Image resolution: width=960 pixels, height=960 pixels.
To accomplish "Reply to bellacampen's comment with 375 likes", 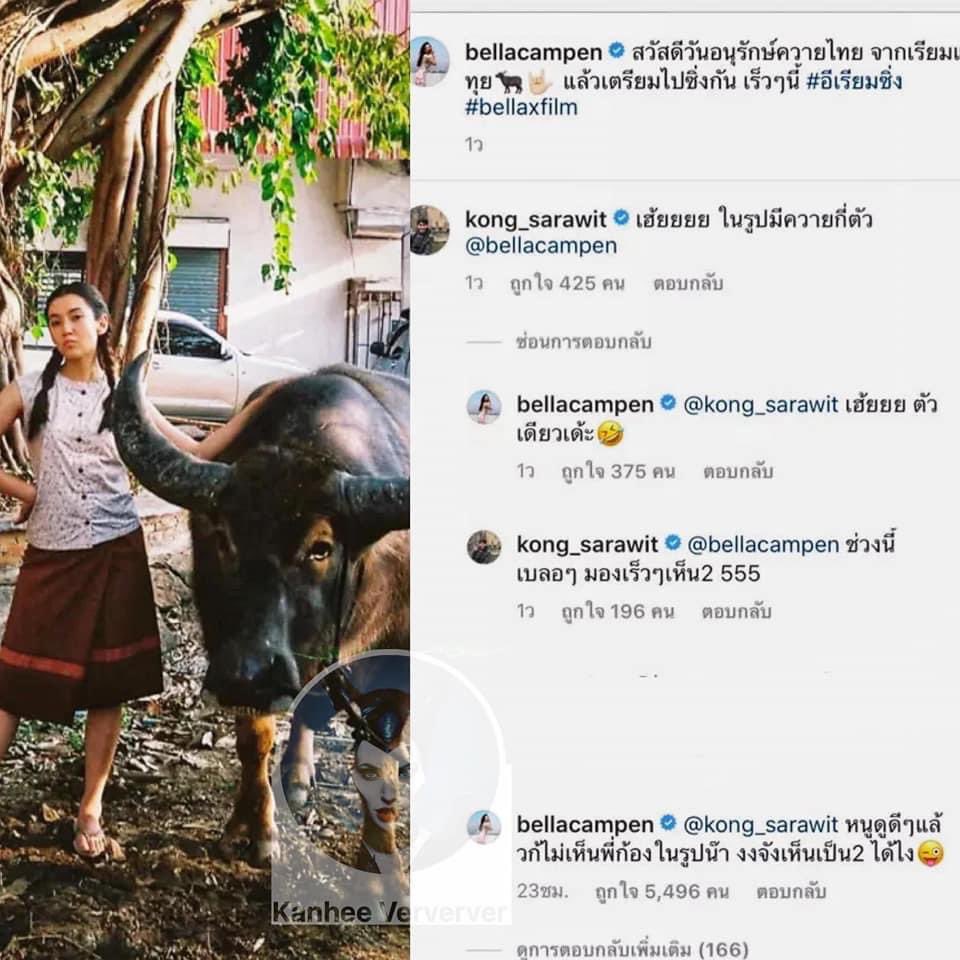I will (738, 471).
